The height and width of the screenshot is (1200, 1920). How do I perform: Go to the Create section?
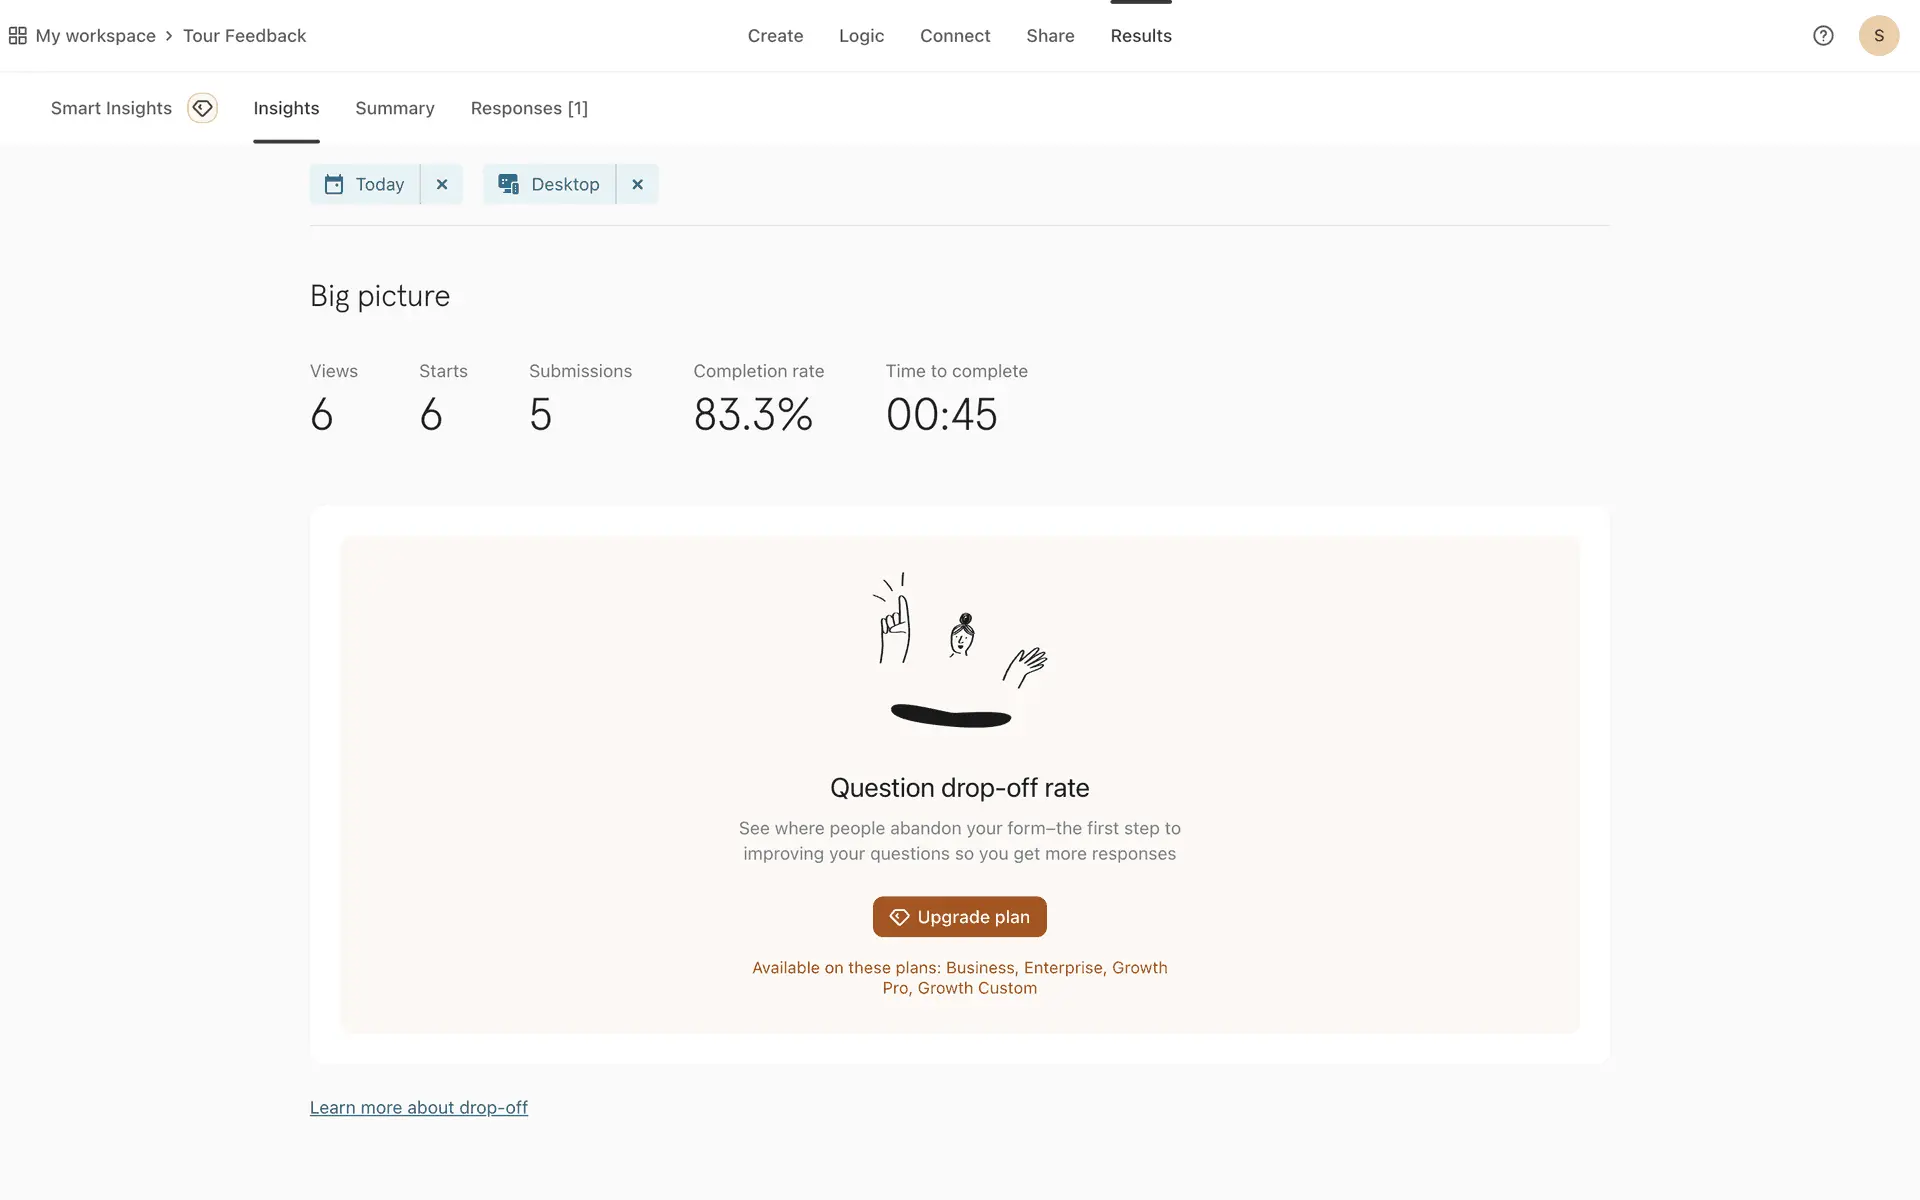point(775,36)
